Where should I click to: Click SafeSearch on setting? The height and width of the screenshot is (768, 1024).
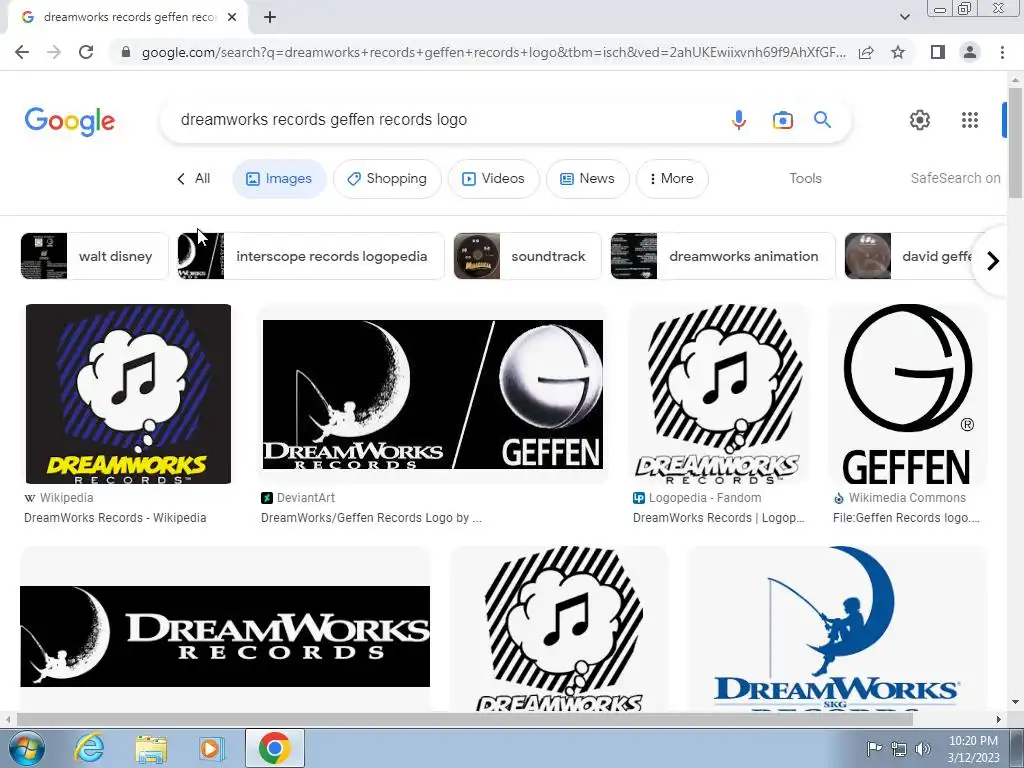pos(955,178)
